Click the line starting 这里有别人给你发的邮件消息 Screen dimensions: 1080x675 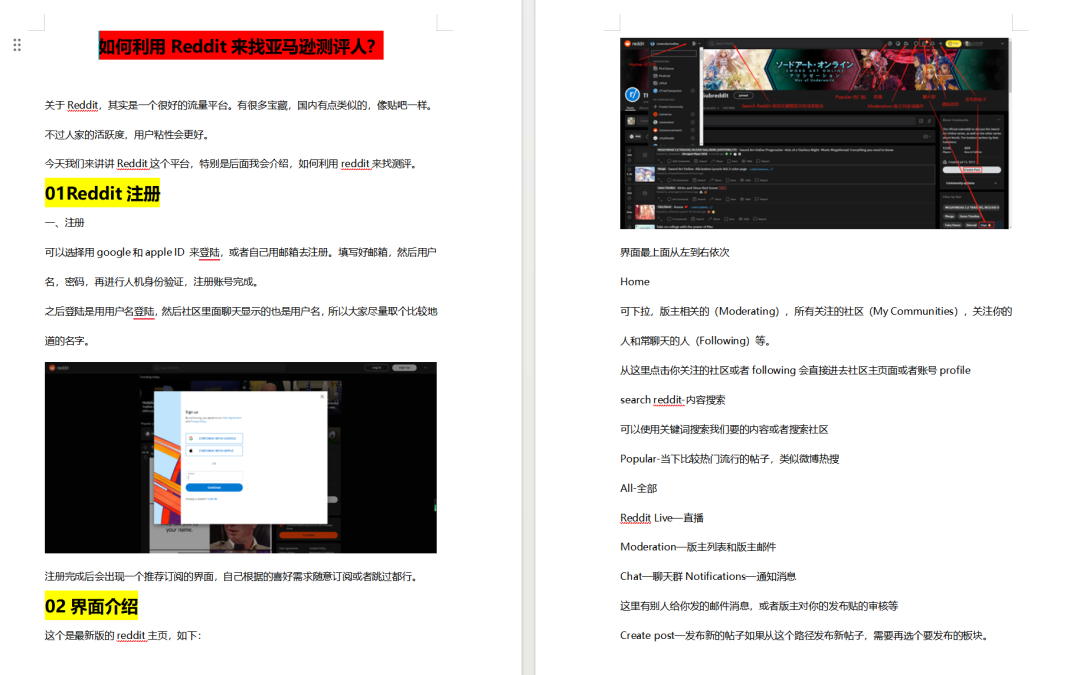759,606
